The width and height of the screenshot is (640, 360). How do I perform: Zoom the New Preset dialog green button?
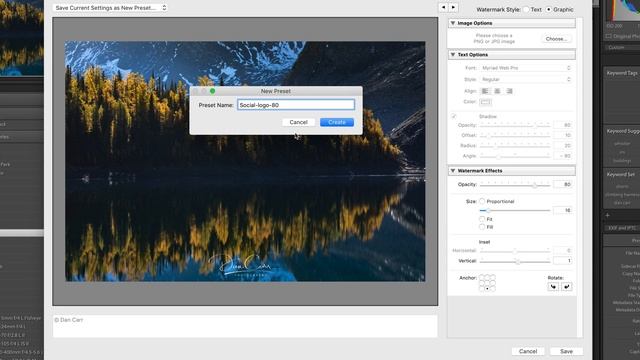pyautogui.click(x=212, y=91)
